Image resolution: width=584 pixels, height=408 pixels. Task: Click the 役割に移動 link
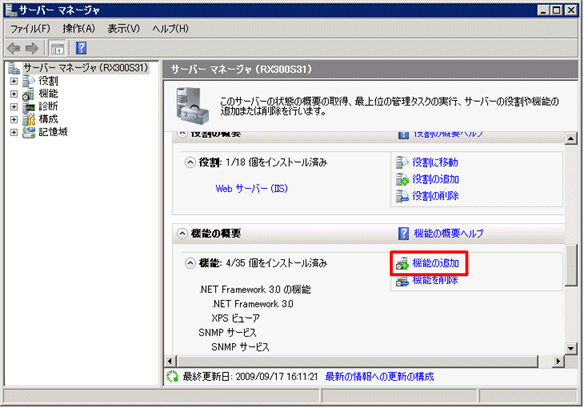click(435, 162)
